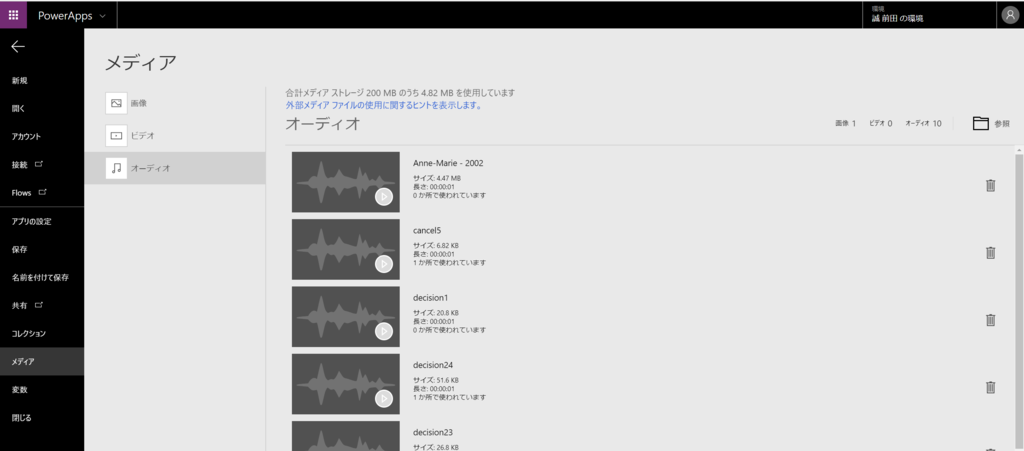This screenshot has width=1024, height=451.
Task: Go back with the left arrow
Action: tap(18, 46)
